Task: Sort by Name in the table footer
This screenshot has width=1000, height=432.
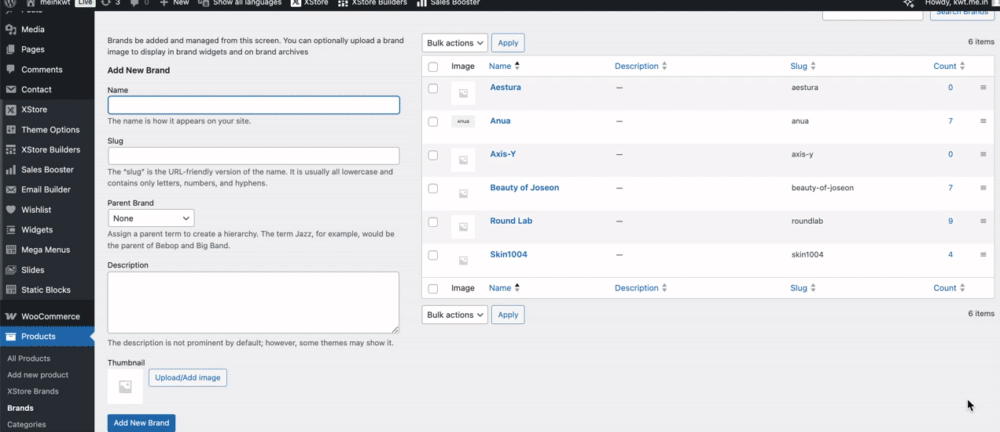Action: pos(504,288)
